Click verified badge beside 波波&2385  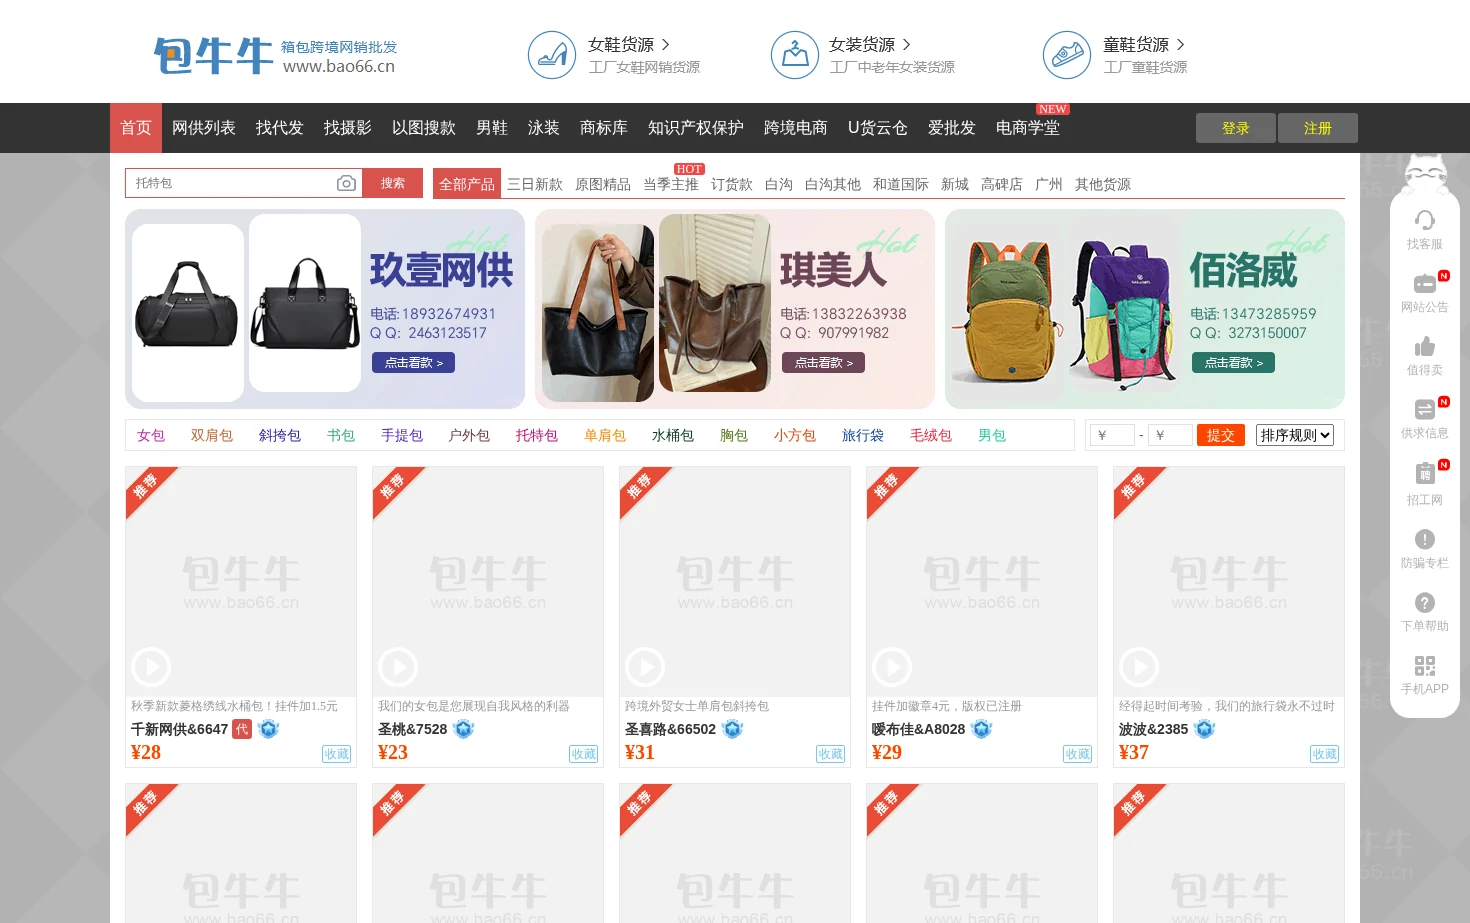1204,729
